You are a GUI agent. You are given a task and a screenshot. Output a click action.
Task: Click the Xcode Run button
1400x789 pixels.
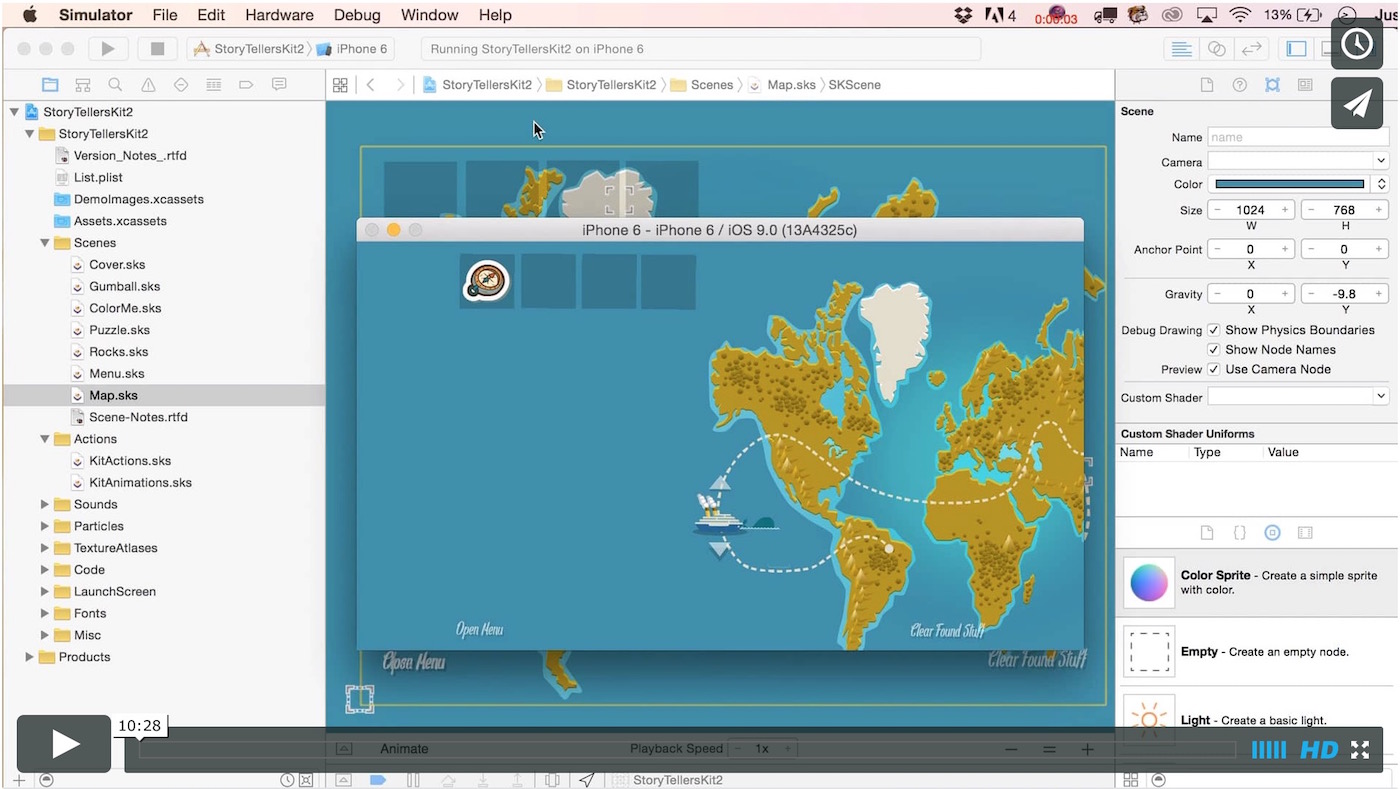tap(108, 49)
